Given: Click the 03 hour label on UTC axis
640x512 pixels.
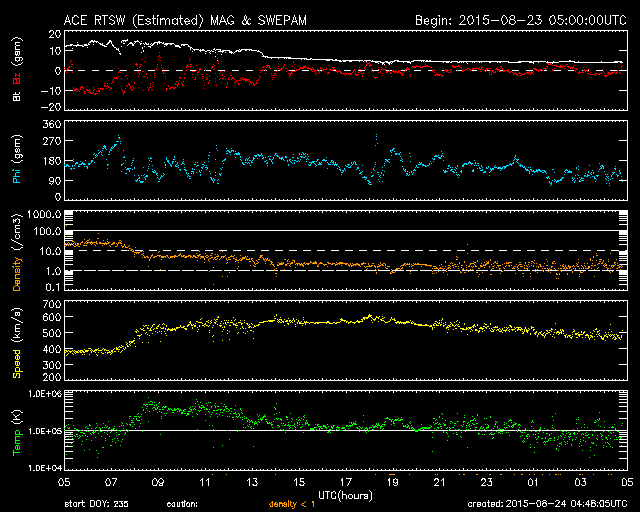Looking at the screenshot, I should [x=580, y=482].
